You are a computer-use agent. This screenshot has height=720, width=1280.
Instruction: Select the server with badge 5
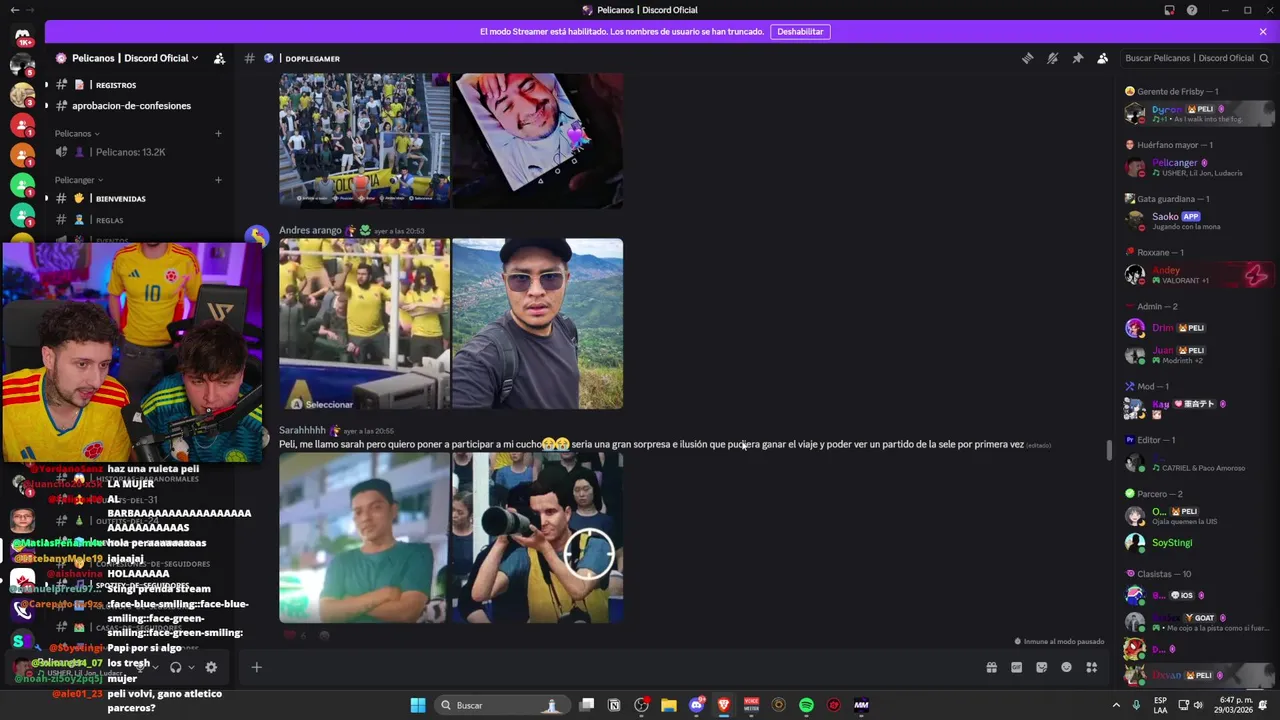[22, 65]
